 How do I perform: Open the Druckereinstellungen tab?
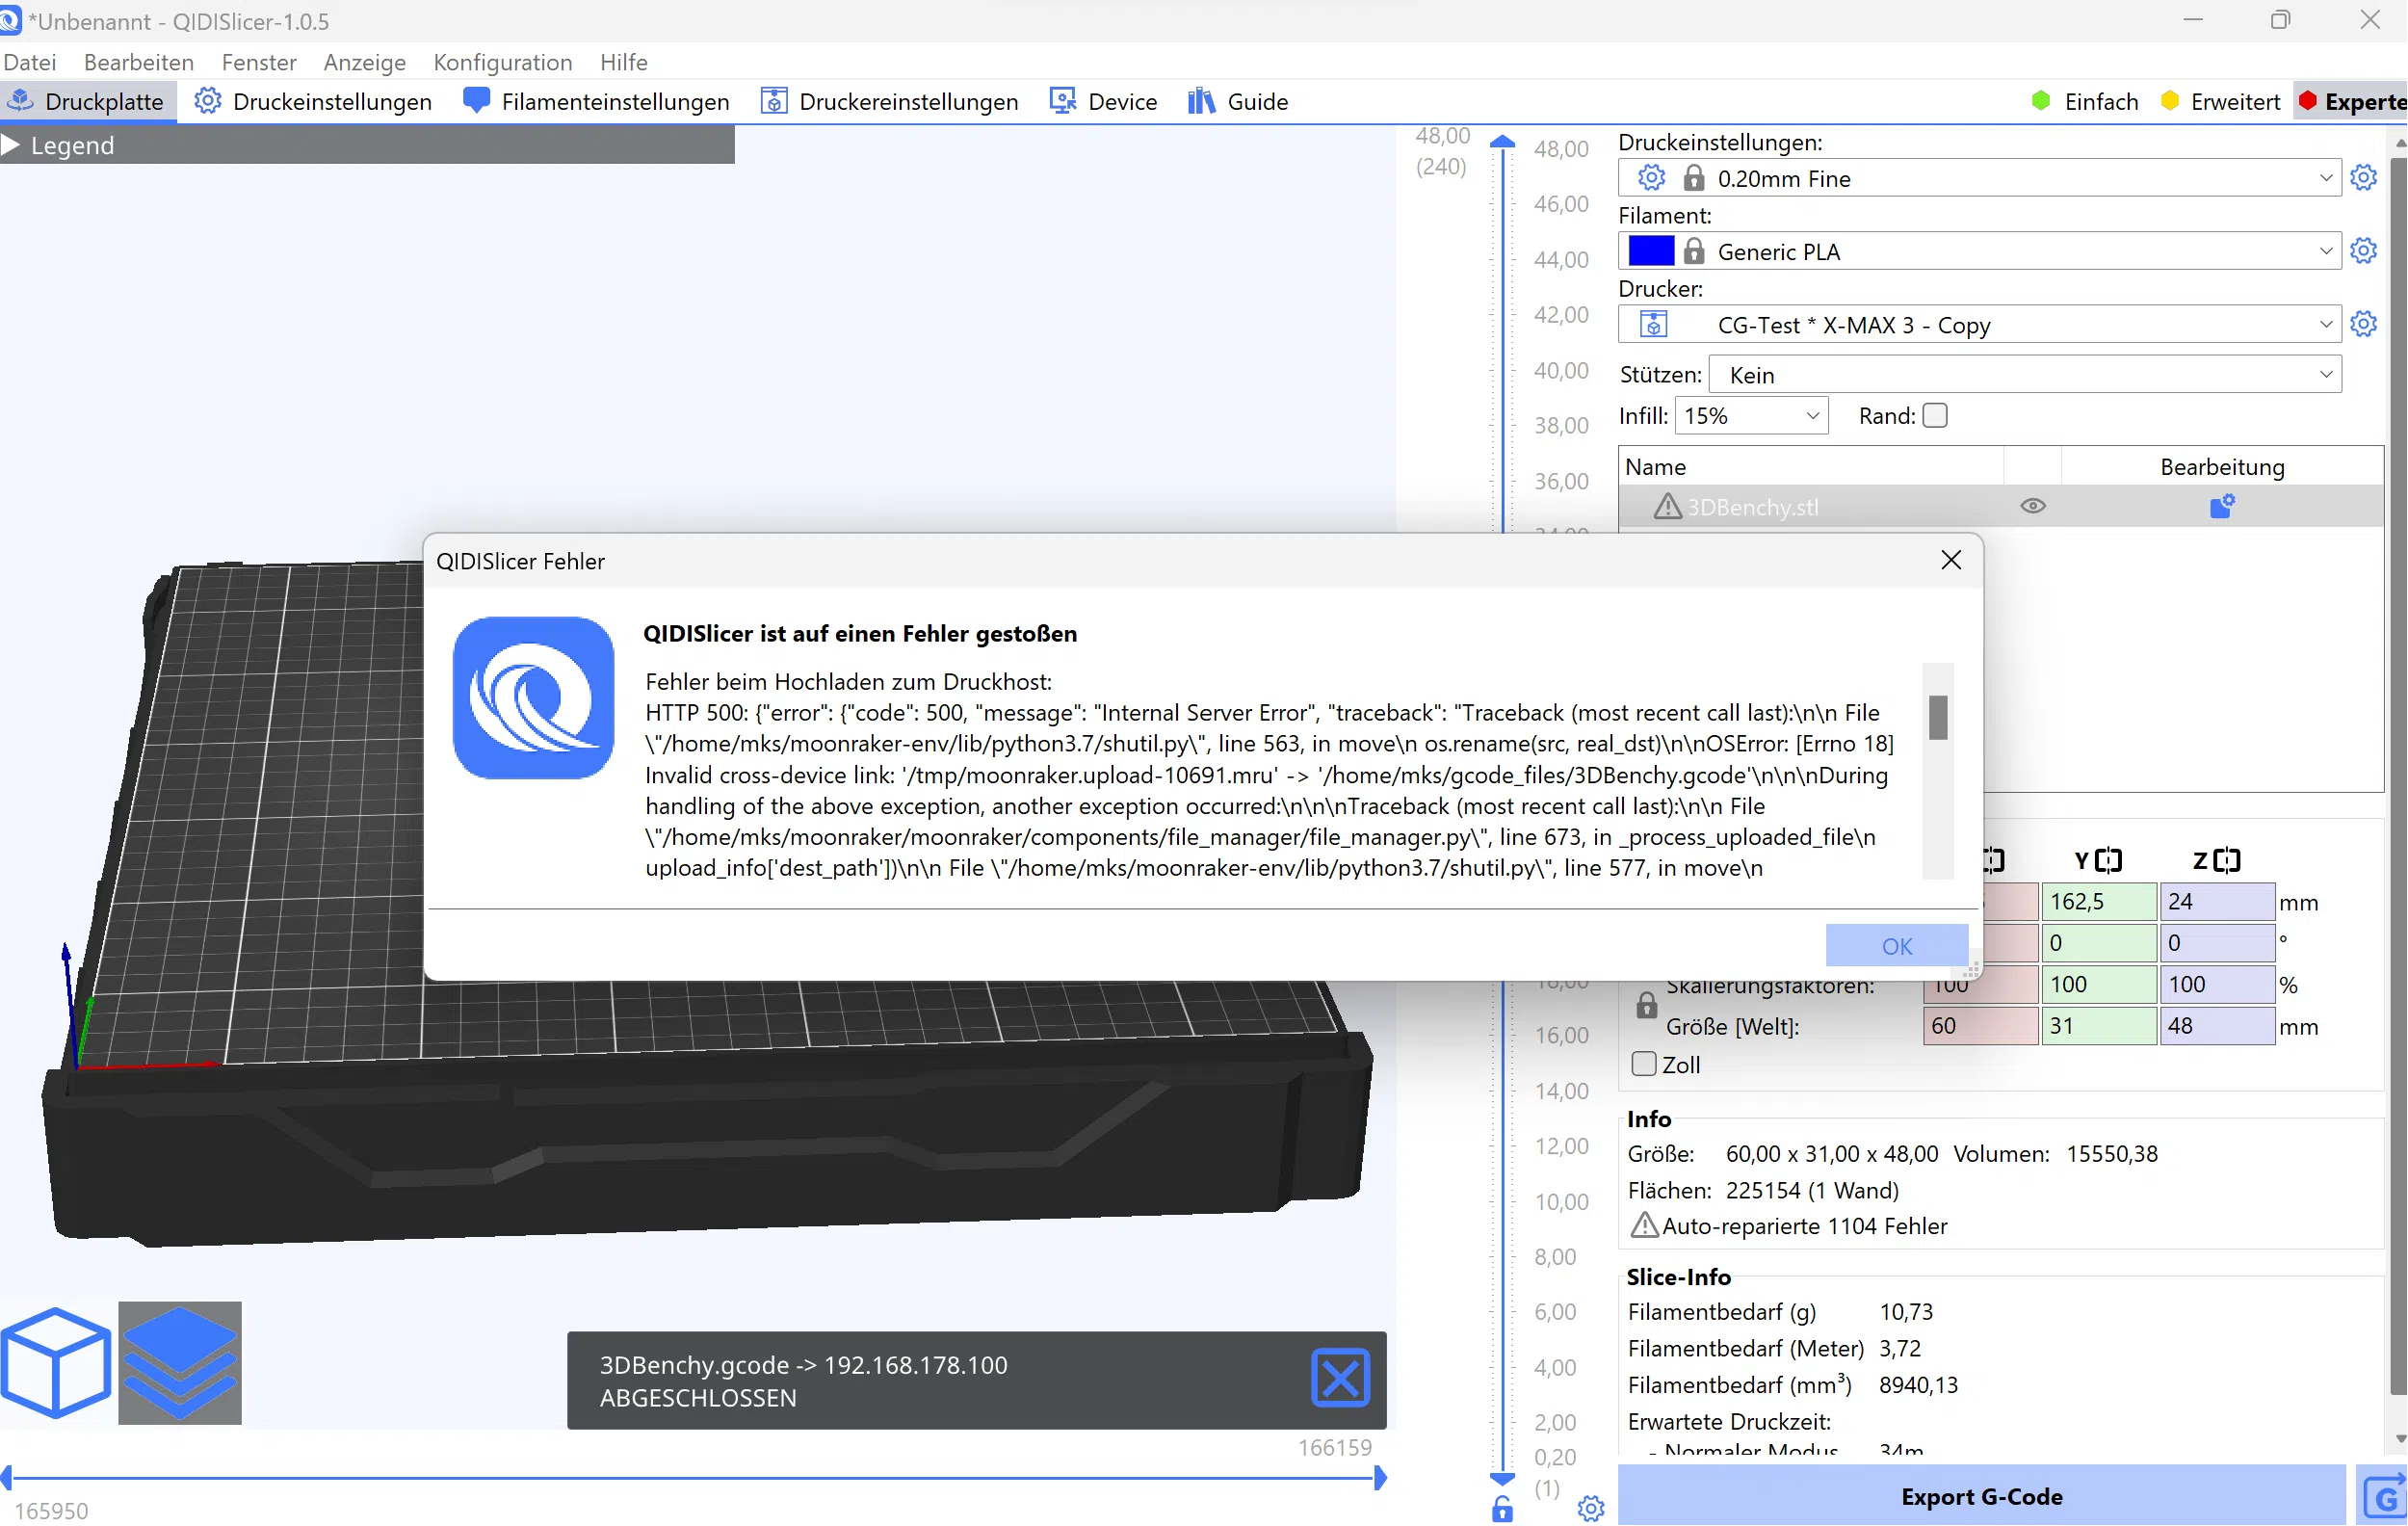[890, 101]
